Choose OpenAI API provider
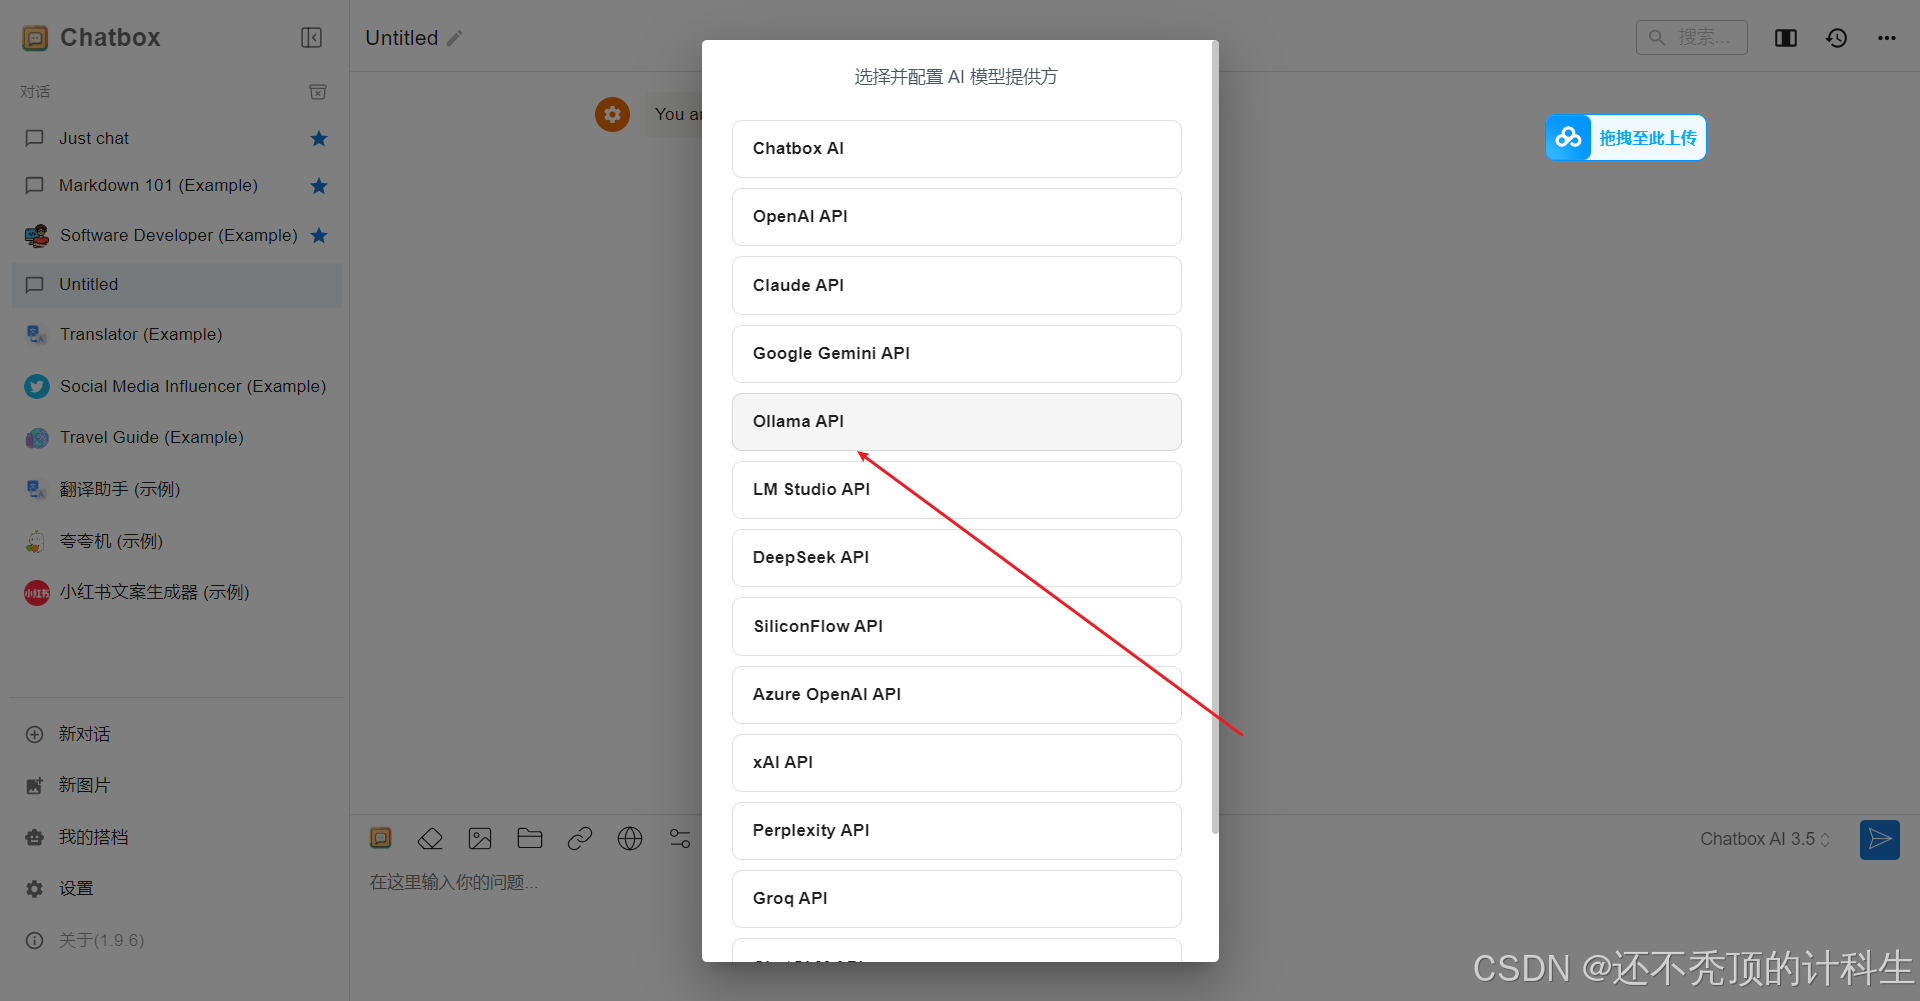The height and width of the screenshot is (1001, 1920). click(x=957, y=217)
